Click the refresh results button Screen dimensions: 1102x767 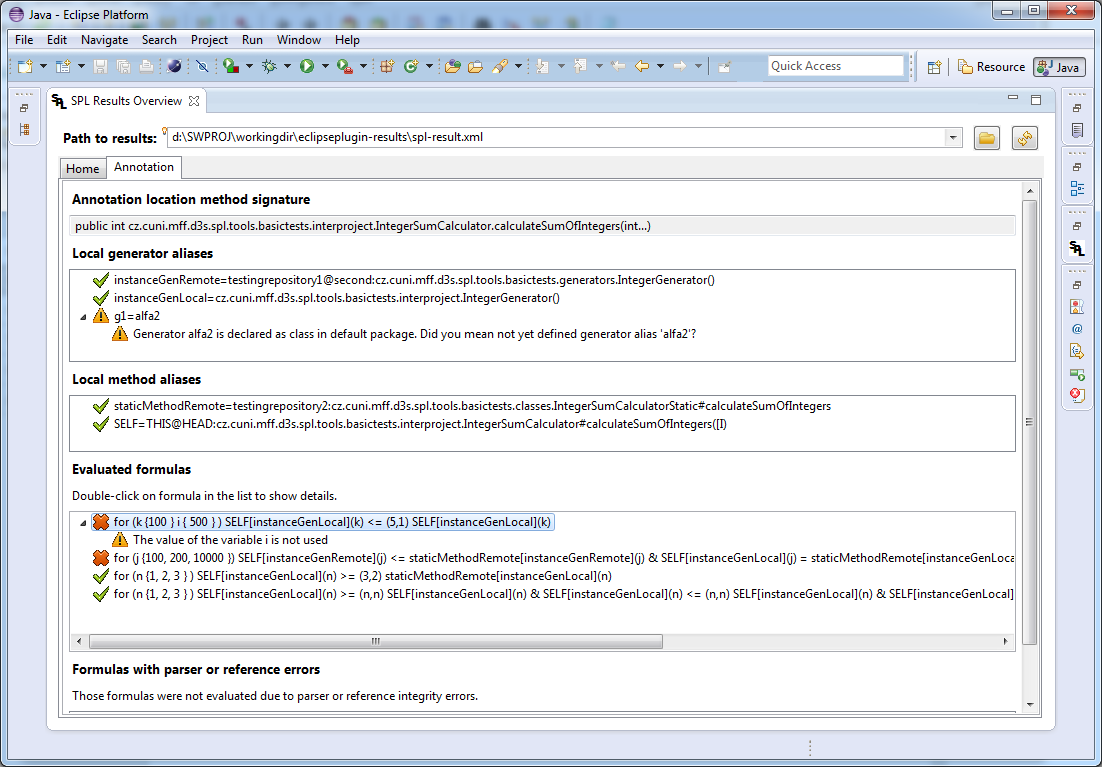coord(1025,138)
